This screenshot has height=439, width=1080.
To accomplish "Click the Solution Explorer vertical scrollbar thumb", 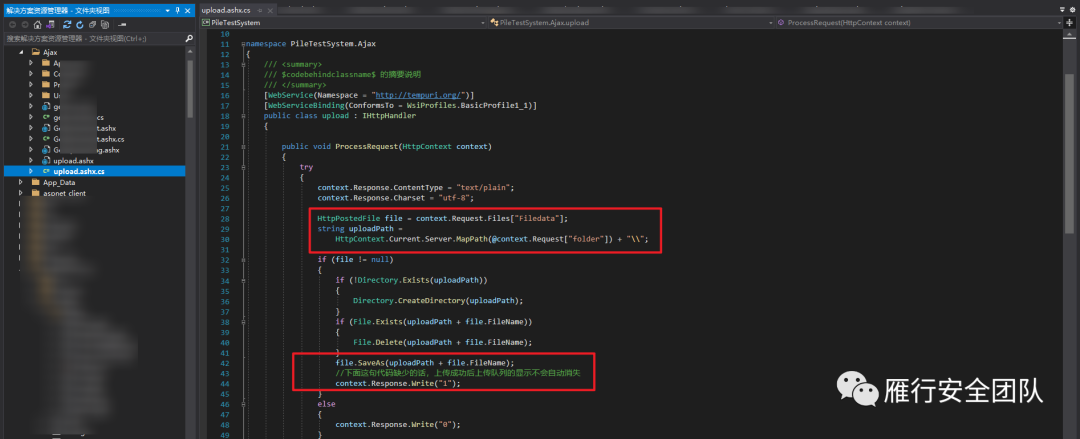I will pos(190,89).
